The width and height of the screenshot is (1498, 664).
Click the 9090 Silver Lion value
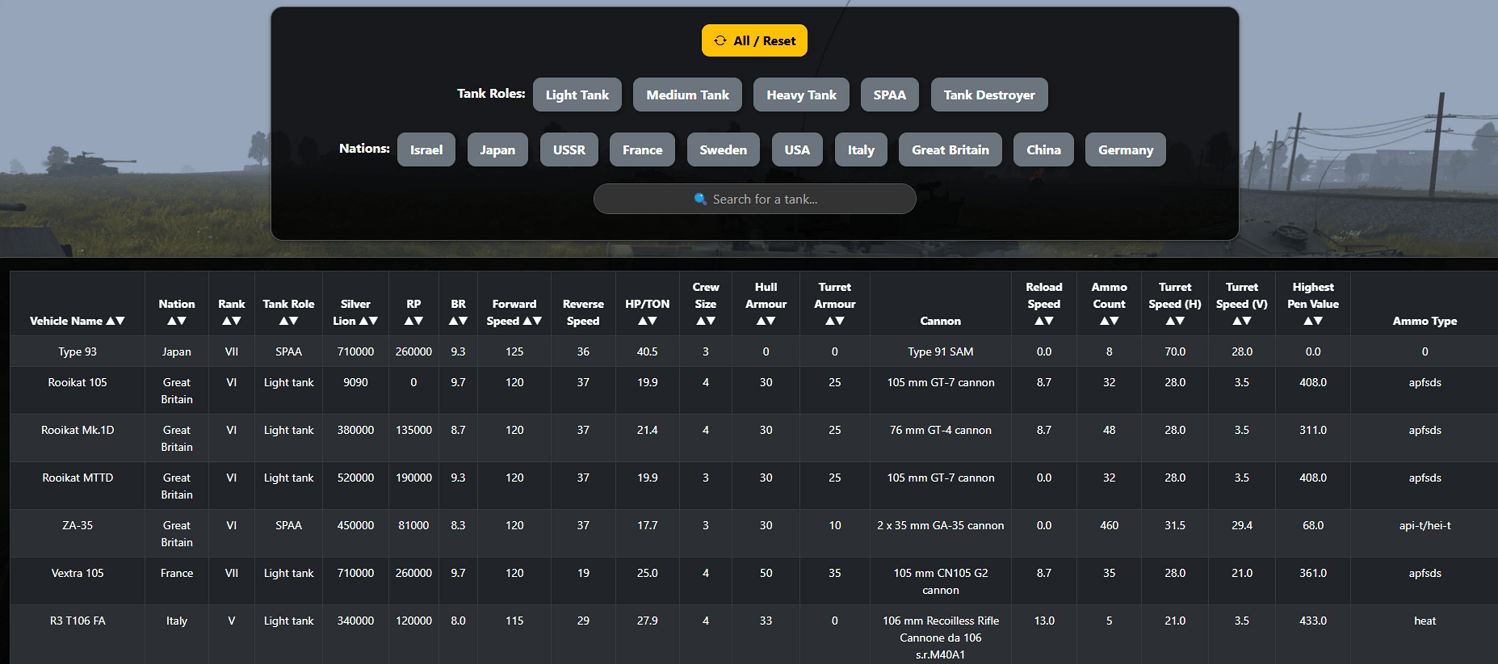355,382
